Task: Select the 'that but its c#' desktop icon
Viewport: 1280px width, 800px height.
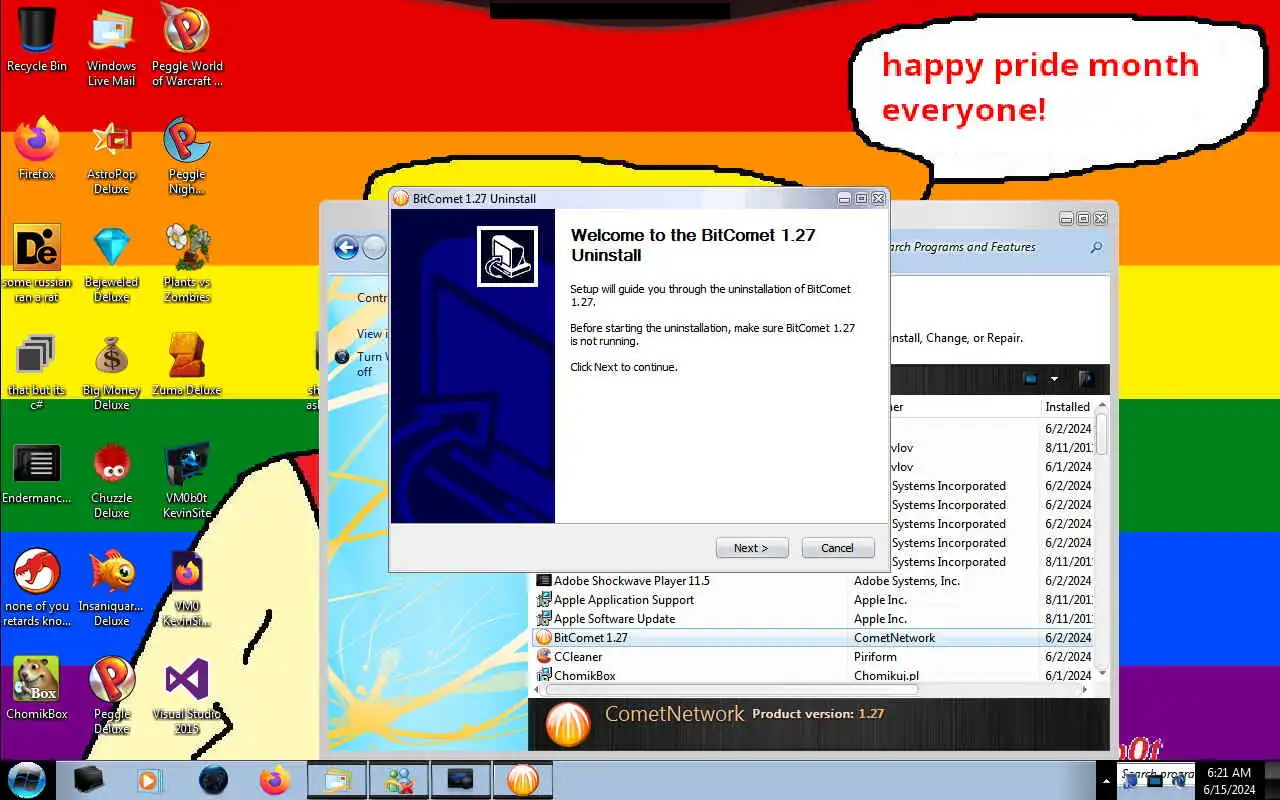Action: pyautogui.click(x=37, y=371)
